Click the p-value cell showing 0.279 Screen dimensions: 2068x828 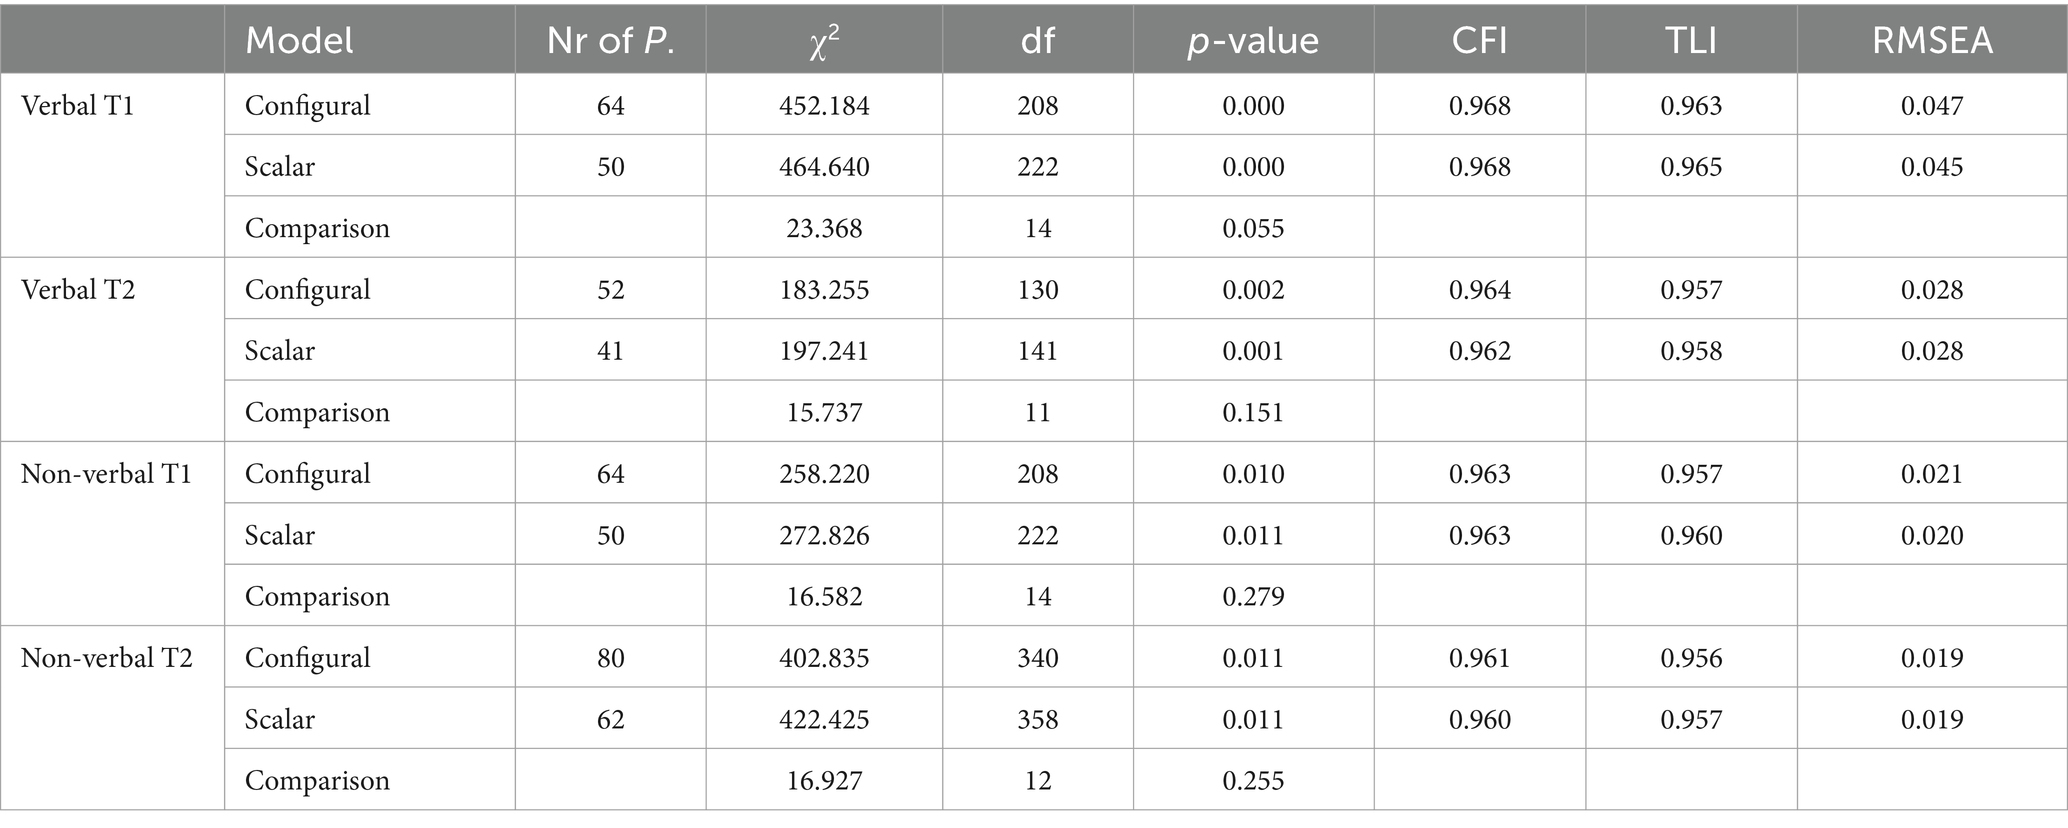(x=1253, y=596)
